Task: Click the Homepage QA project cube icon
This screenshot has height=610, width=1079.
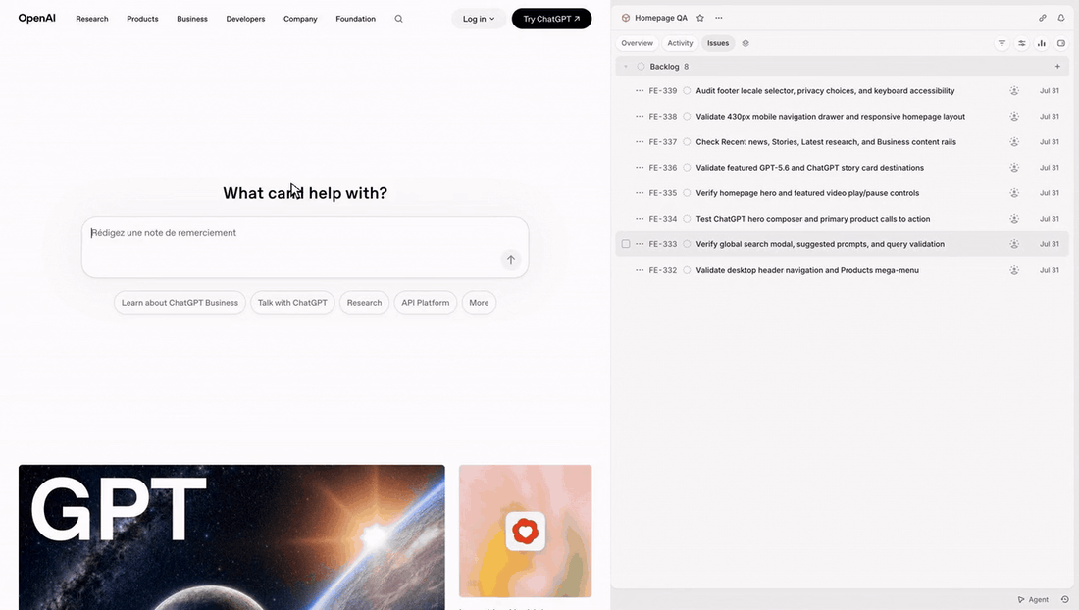Action: pos(626,18)
